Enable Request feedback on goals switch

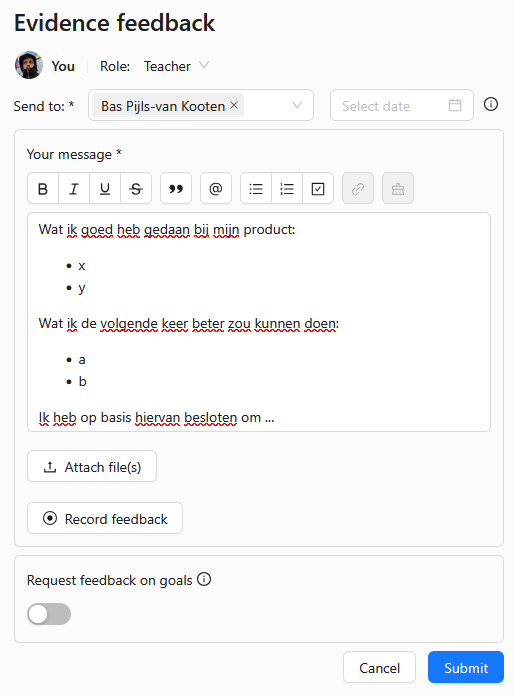tap(49, 614)
